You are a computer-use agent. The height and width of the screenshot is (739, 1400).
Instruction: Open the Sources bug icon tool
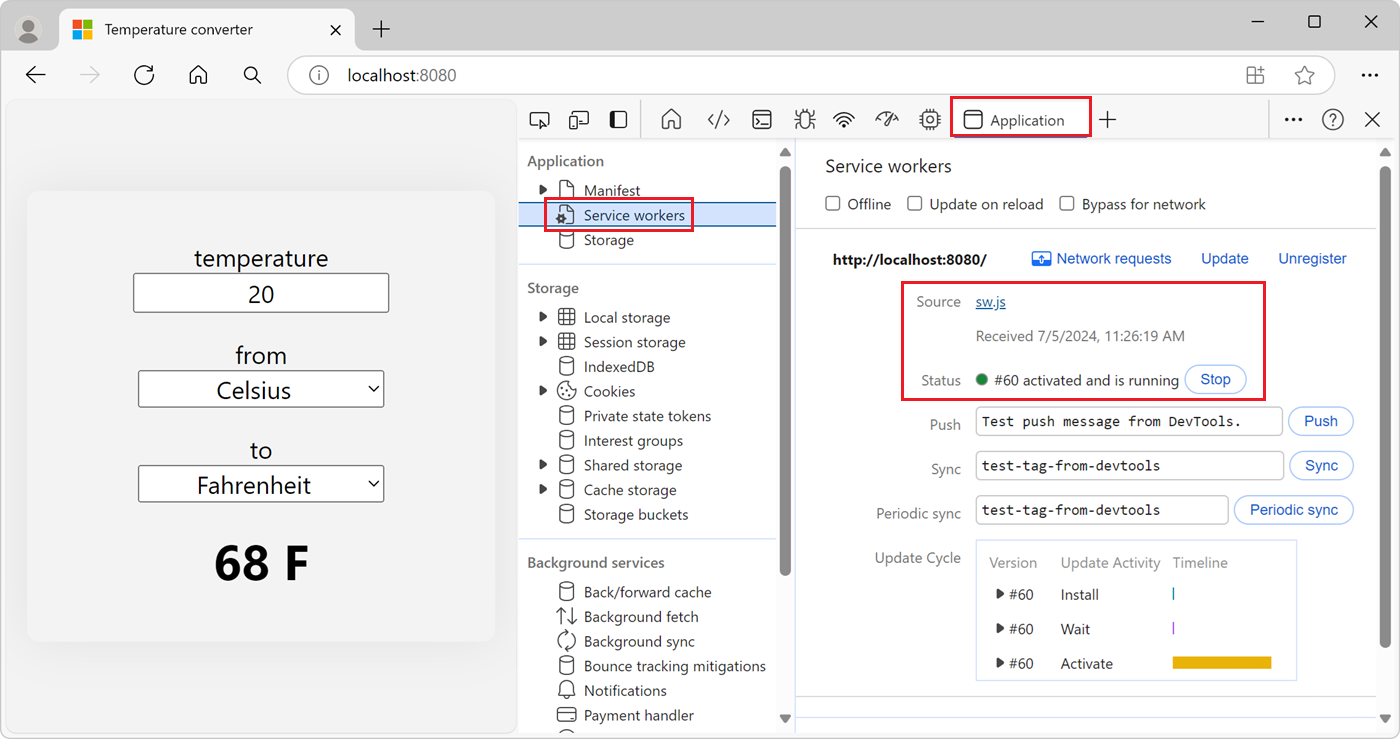(x=804, y=120)
